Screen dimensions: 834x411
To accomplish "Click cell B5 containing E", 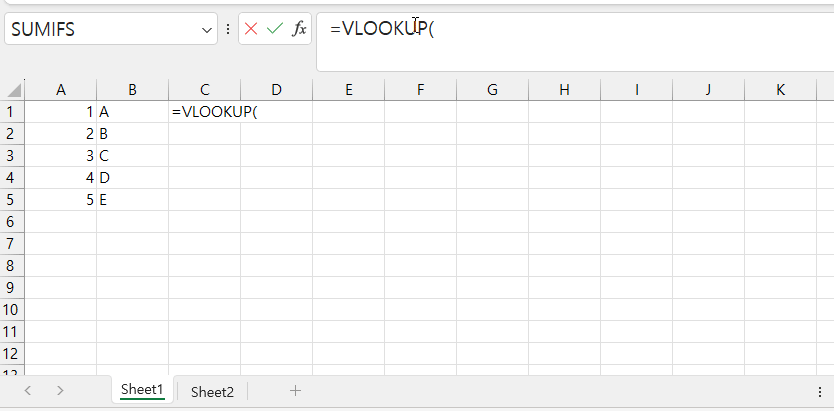I will 132,200.
